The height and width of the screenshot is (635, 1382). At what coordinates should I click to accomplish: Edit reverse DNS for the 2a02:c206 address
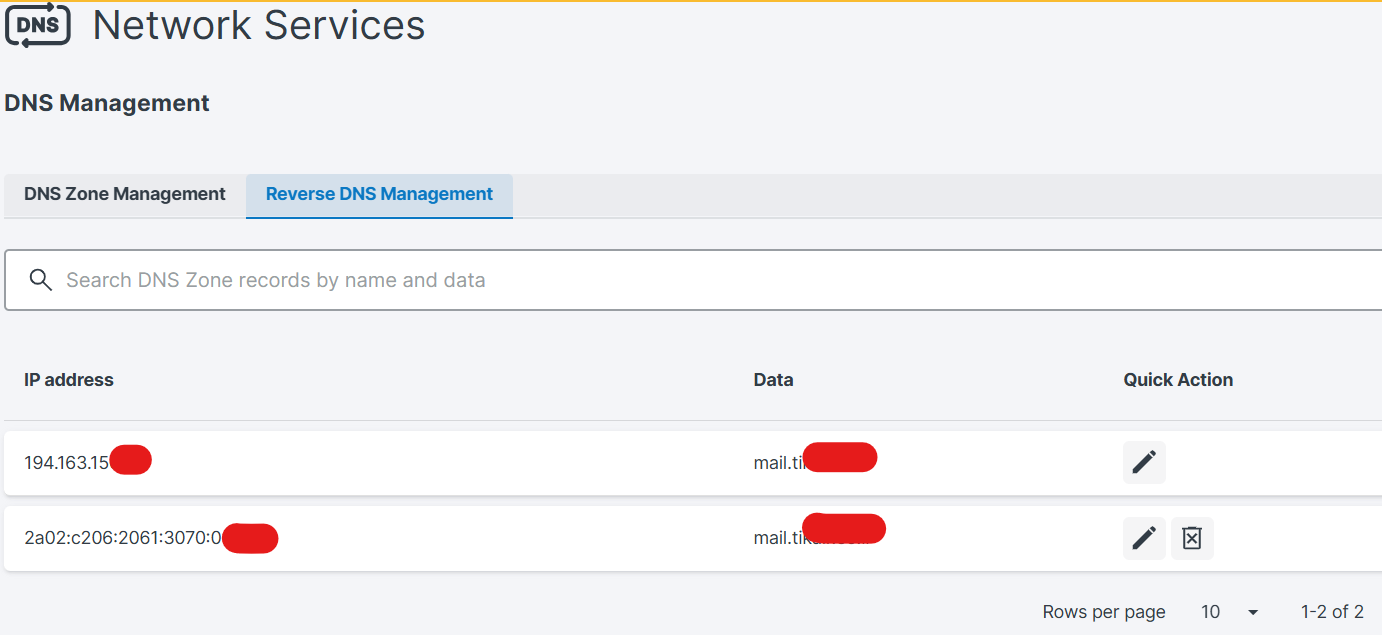1144,538
